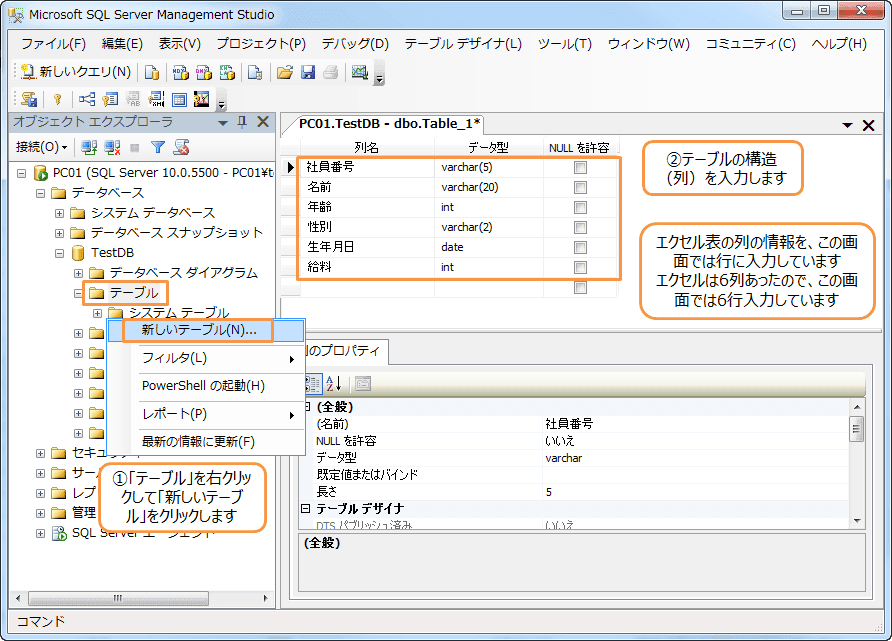Click the Property Pages icon in properties
892x641 pixels.
pos(363,384)
